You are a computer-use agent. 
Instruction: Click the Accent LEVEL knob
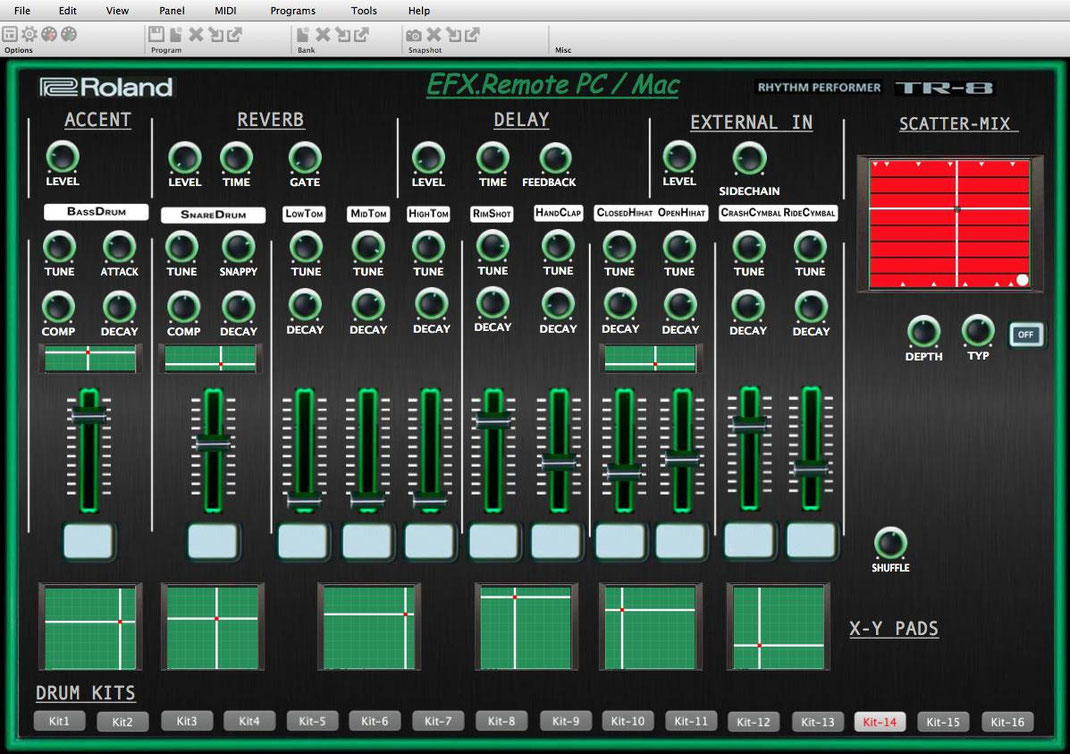pos(62,157)
